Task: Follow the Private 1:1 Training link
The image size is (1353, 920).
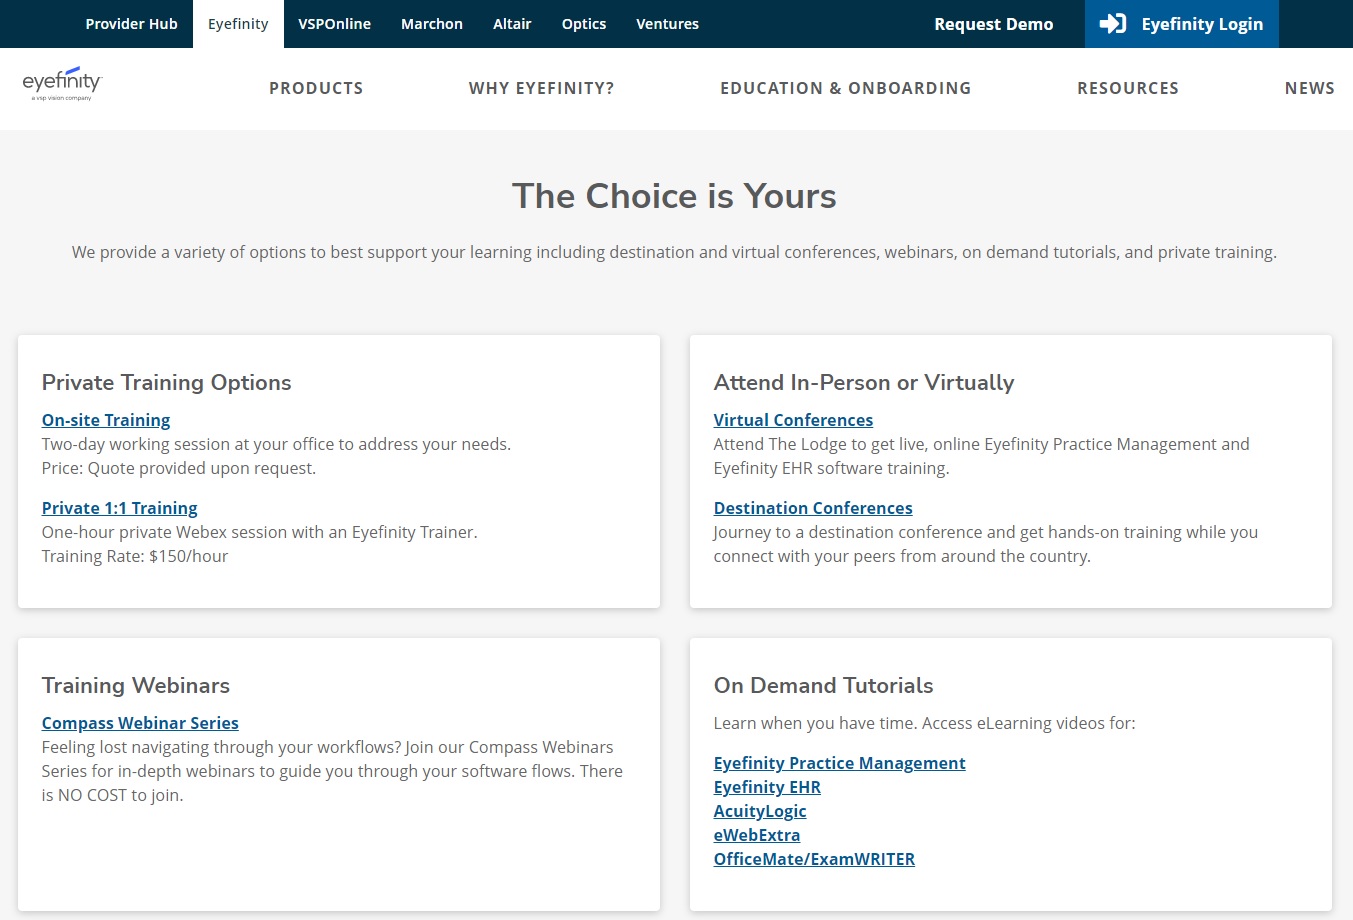Action: click(119, 508)
